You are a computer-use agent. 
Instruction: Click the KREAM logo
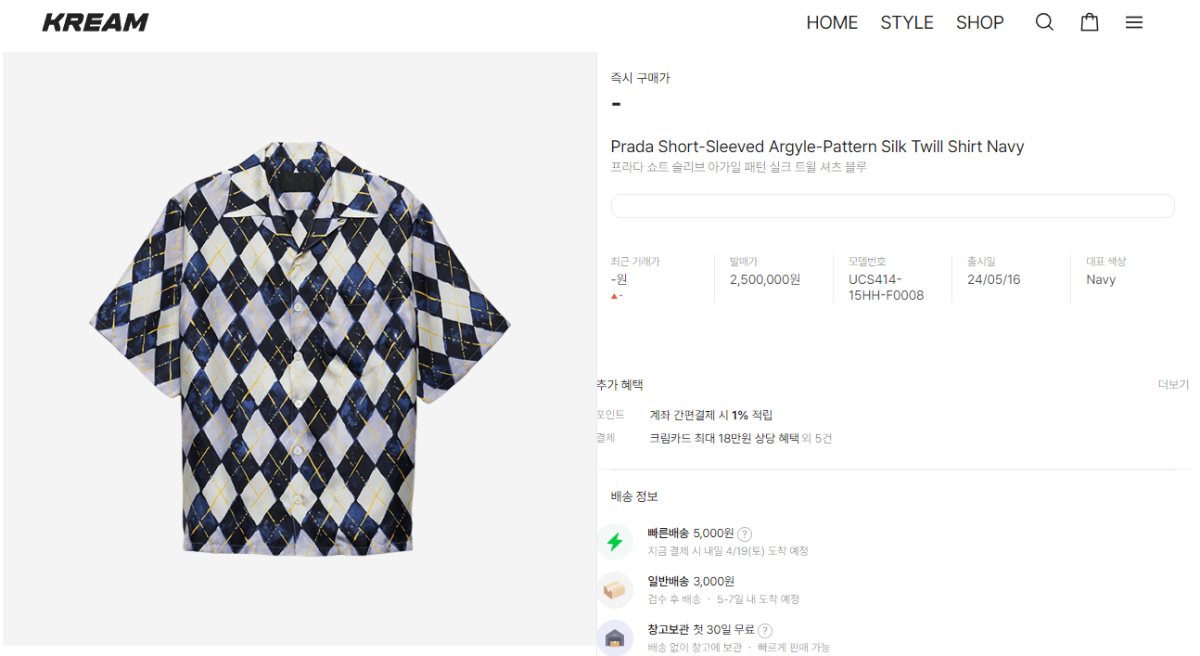[95, 22]
